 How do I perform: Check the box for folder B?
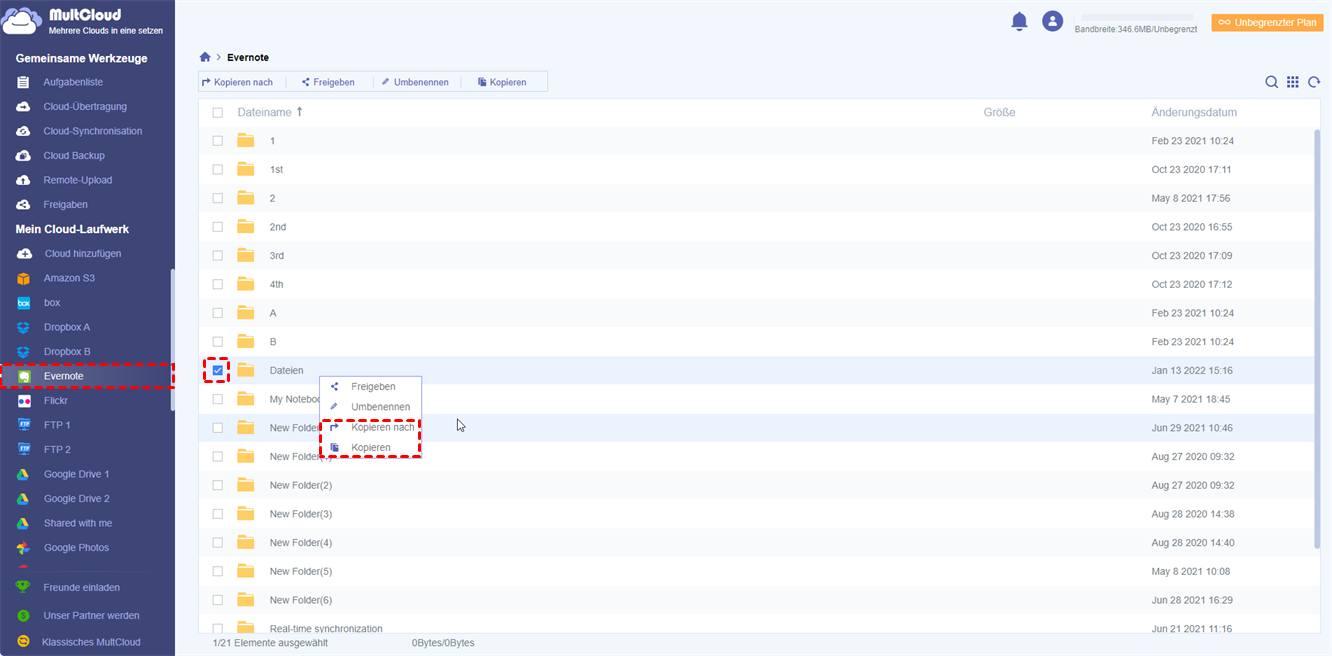click(x=218, y=342)
